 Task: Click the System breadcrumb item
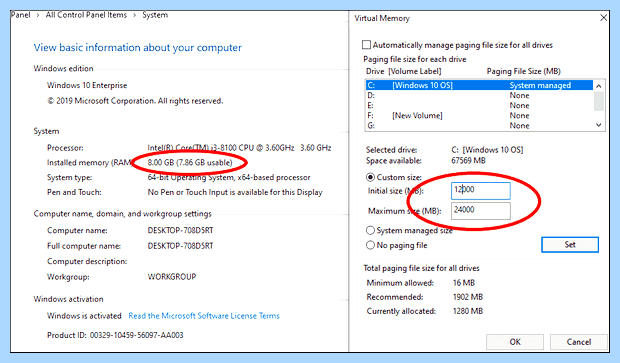(155, 15)
